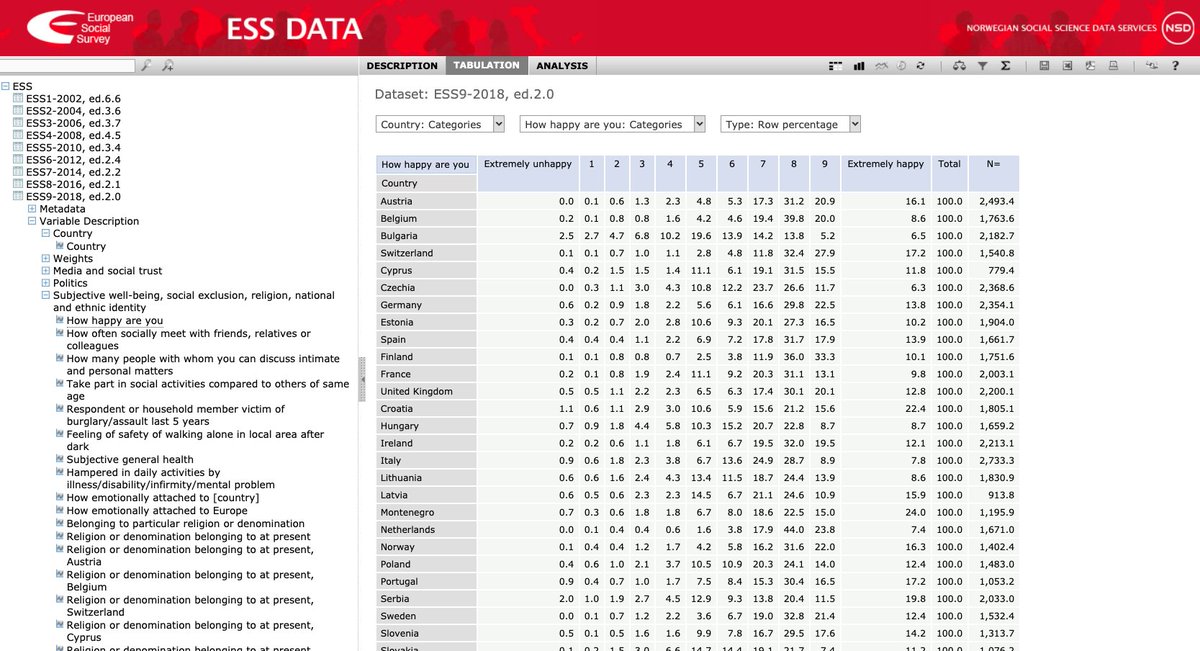Click variable icon beside How emotionally attached to Europe
Screen dimensions: 1200x651
[59, 511]
